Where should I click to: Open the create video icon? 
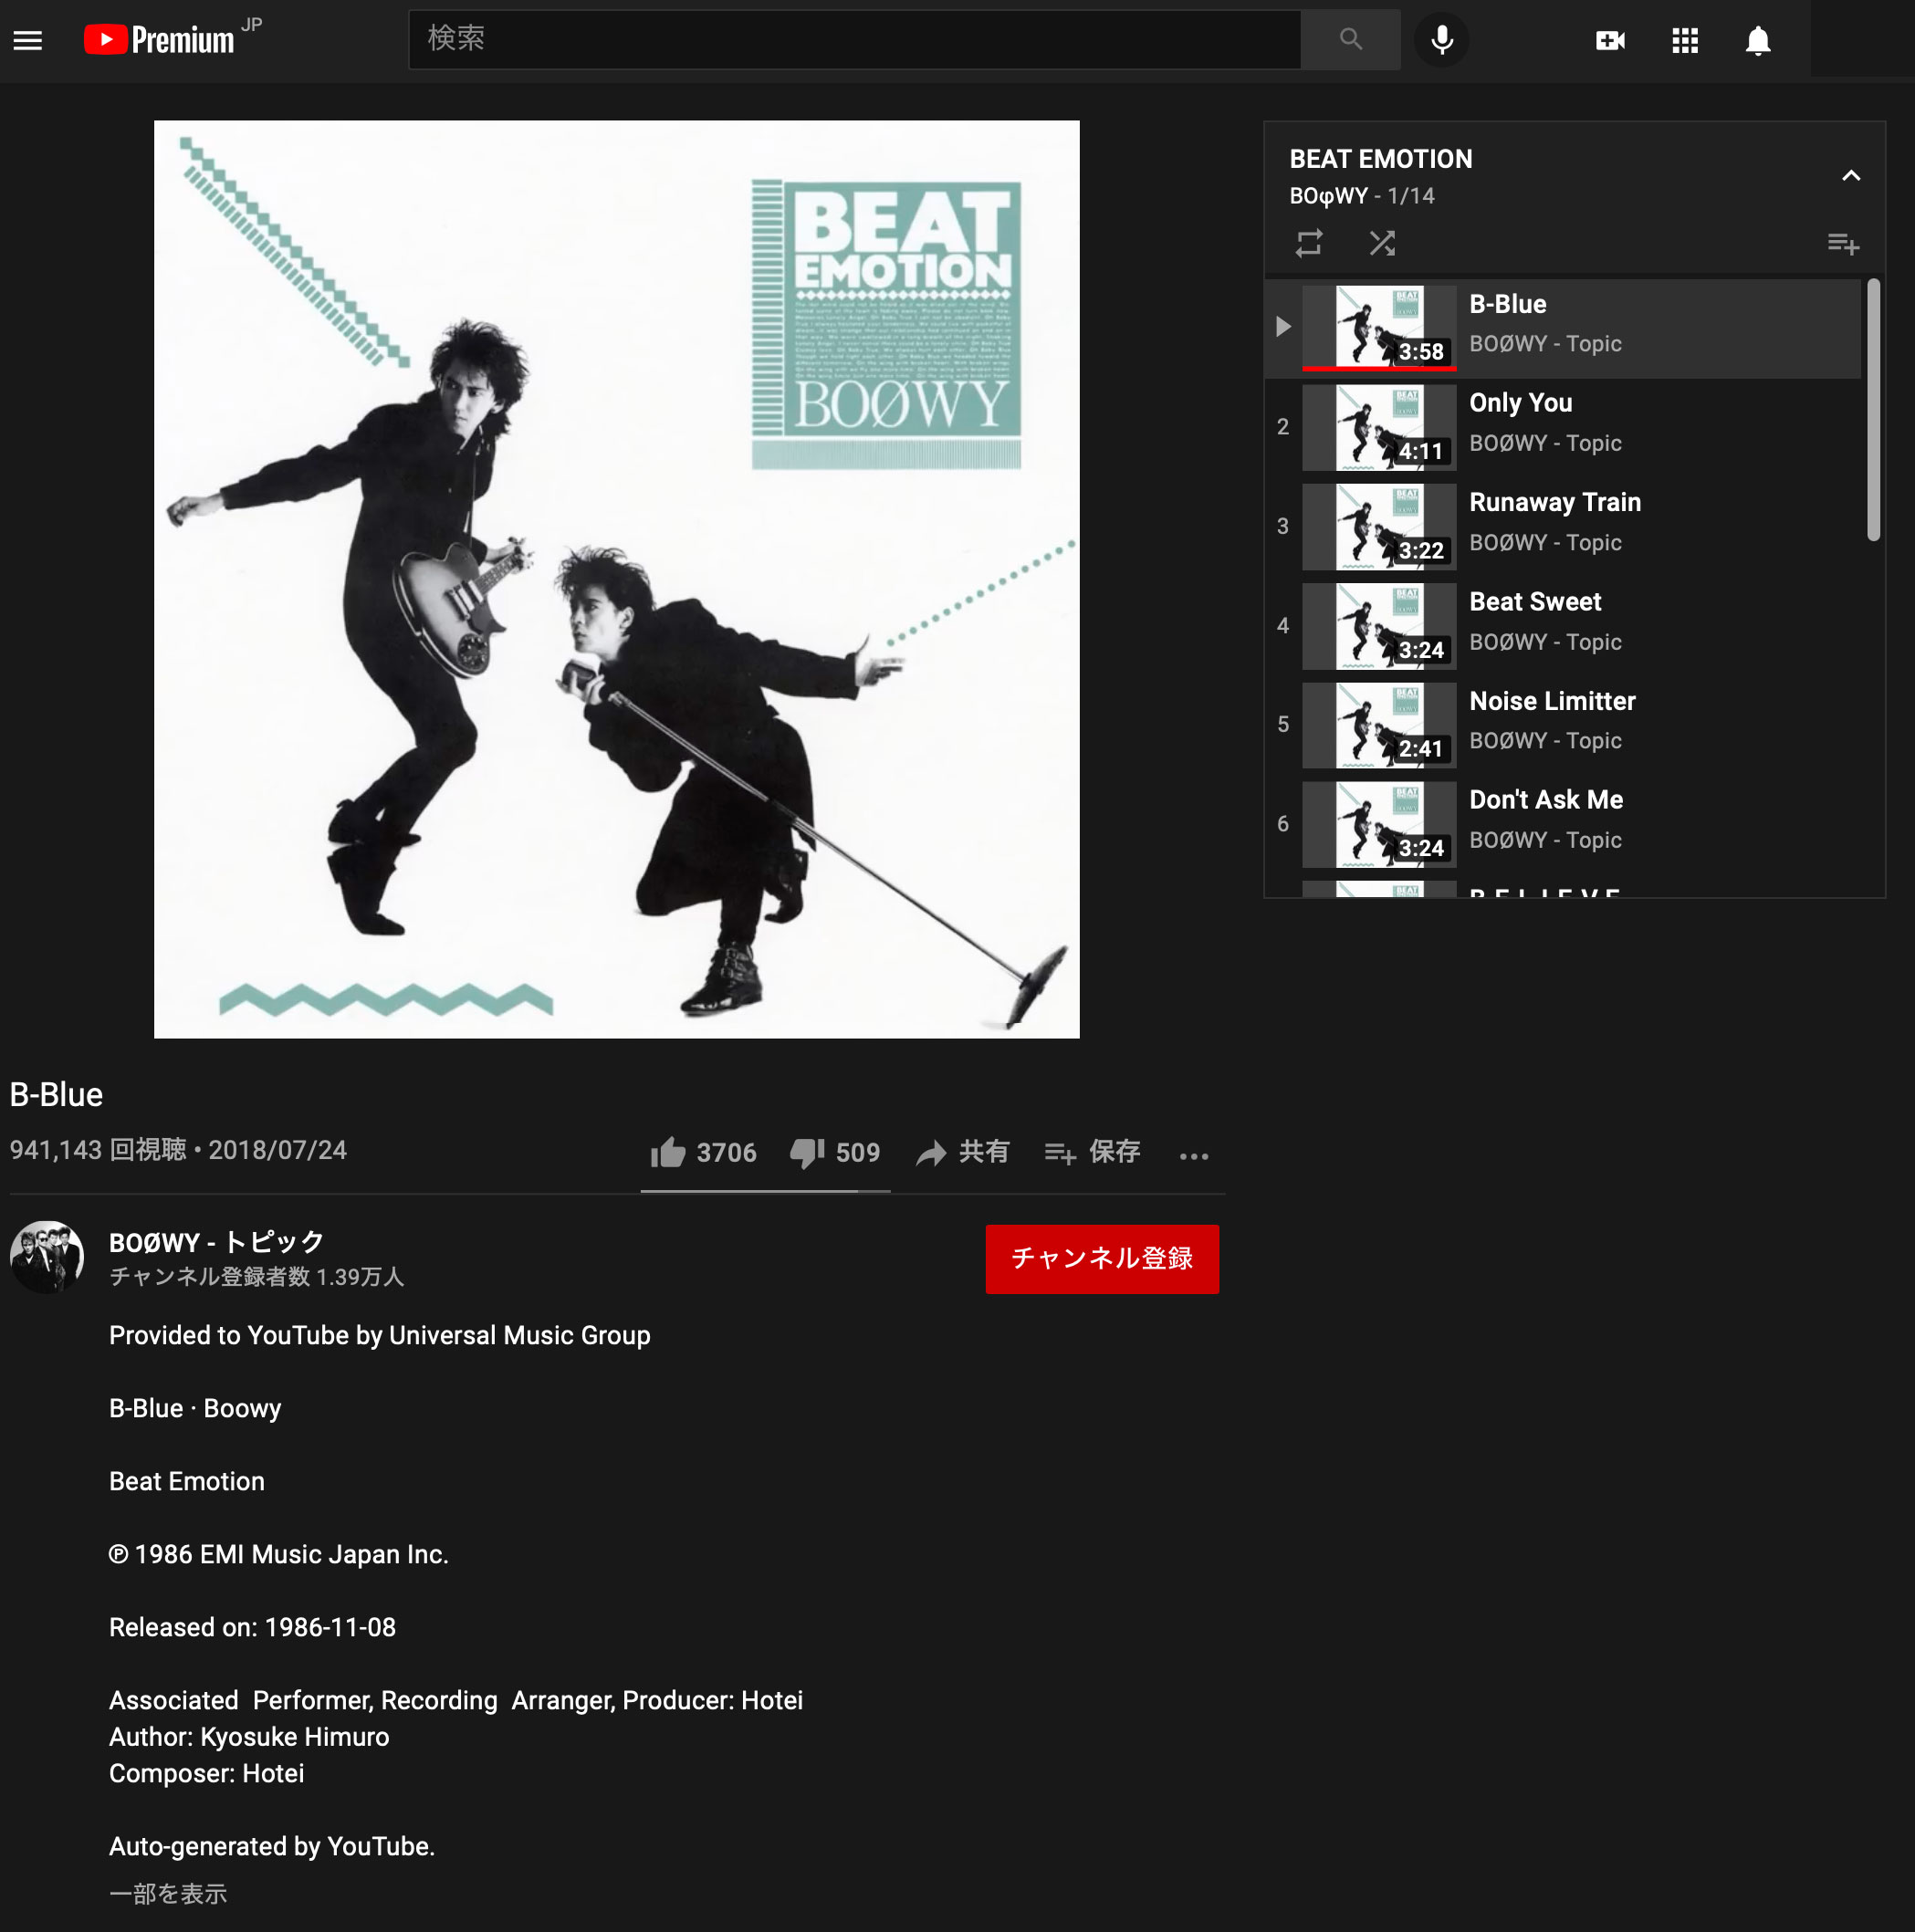pyautogui.click(x=1610, y=41)
